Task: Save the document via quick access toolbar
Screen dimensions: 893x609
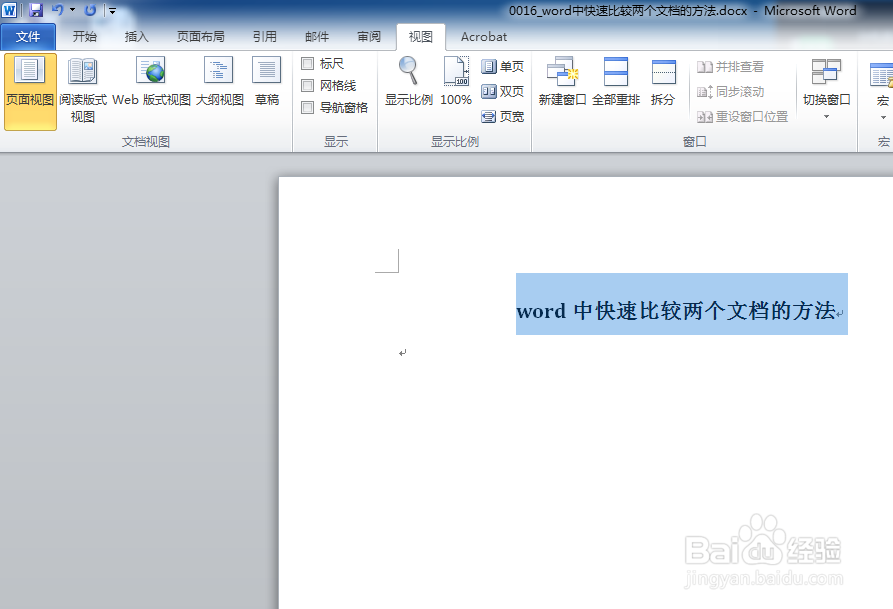Action: click(x=37, y=9)
